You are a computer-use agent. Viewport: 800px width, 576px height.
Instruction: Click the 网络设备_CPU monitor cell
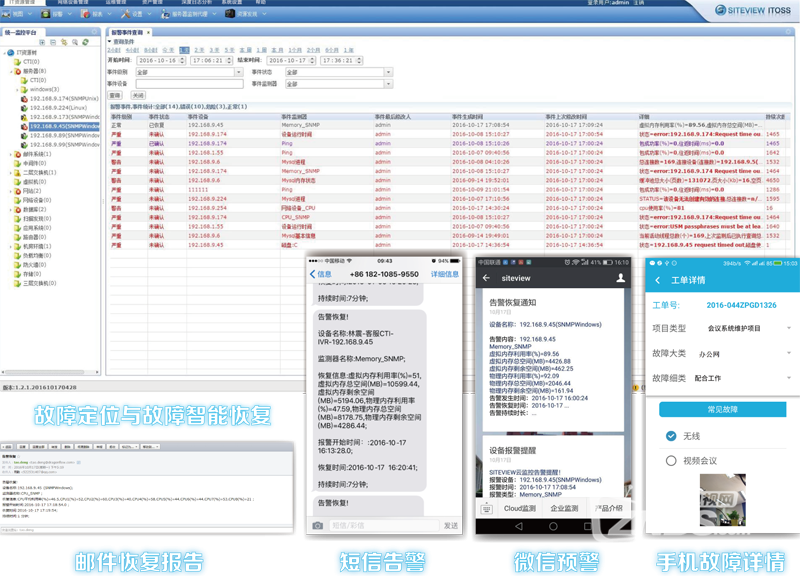click(x=298, y=208)
